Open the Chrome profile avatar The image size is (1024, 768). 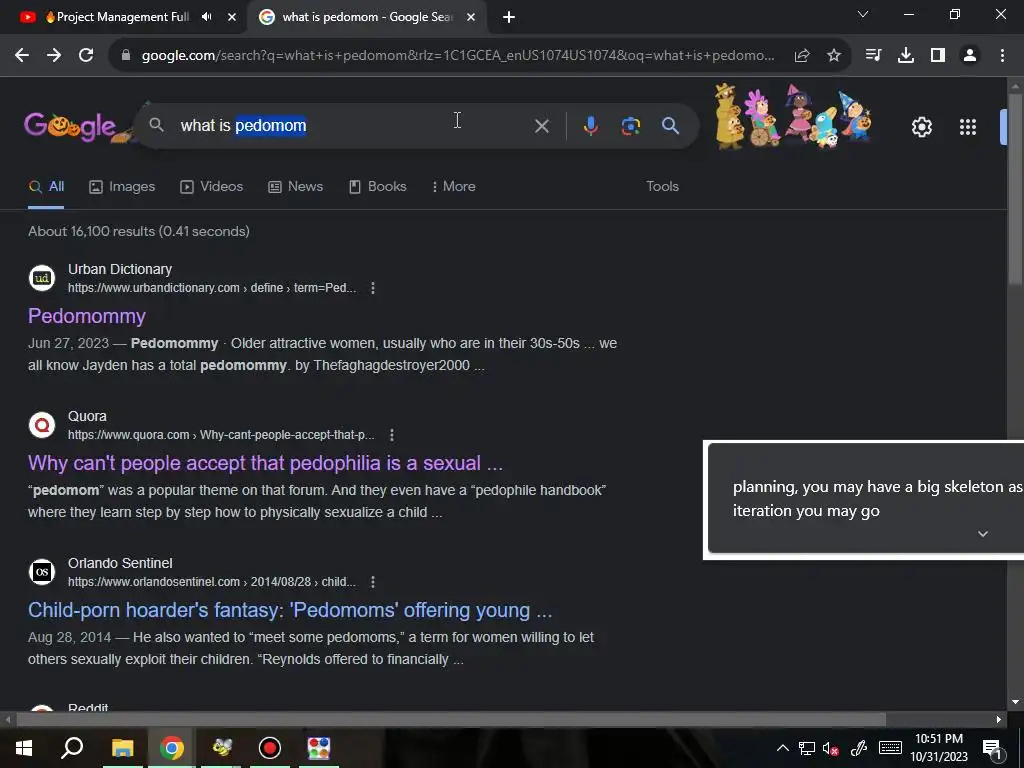(970, 56)
